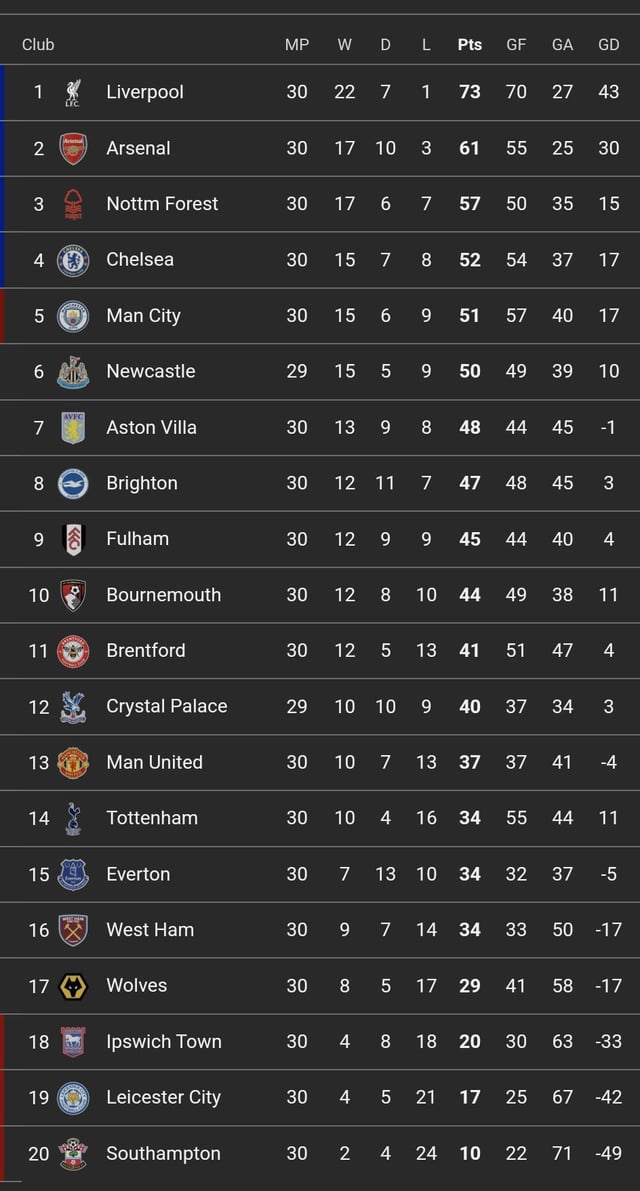Click the Wolves club badge

72,985
